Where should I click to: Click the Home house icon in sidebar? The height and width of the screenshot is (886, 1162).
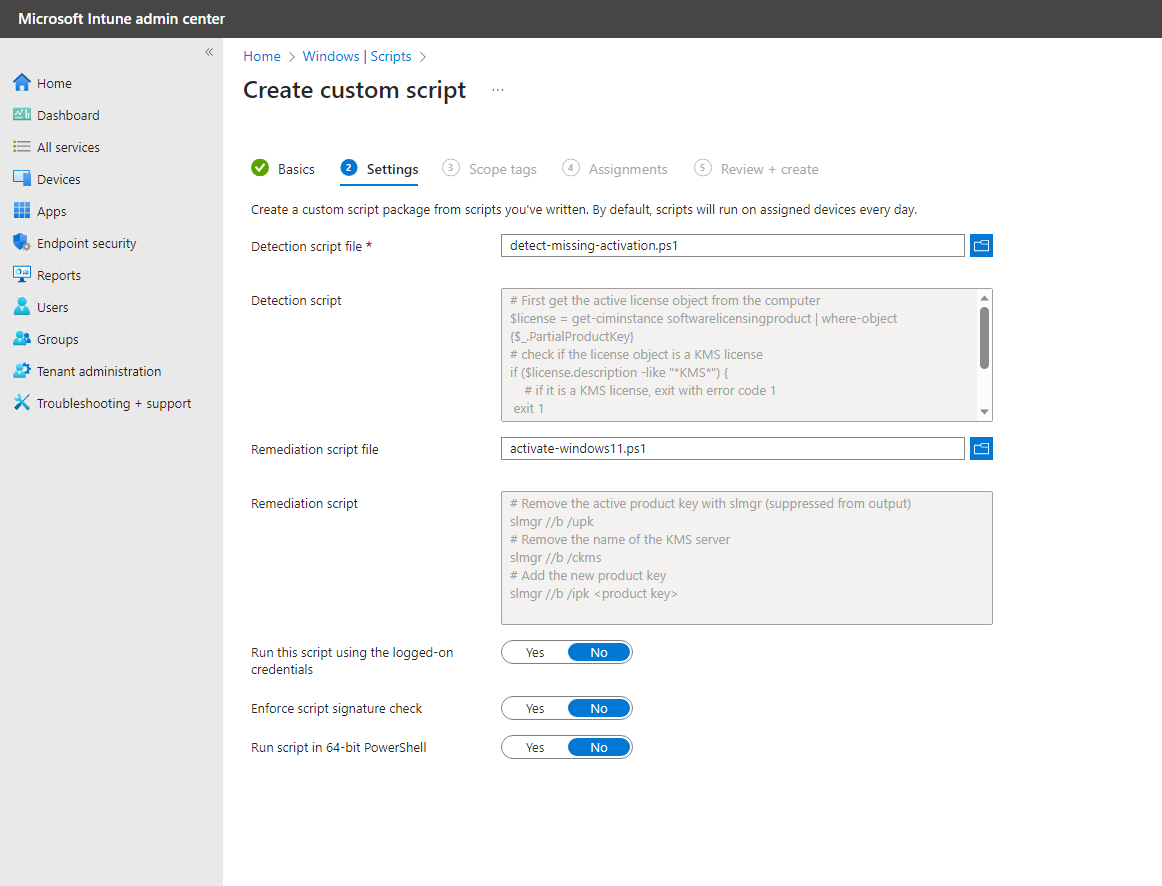[21, 82]
